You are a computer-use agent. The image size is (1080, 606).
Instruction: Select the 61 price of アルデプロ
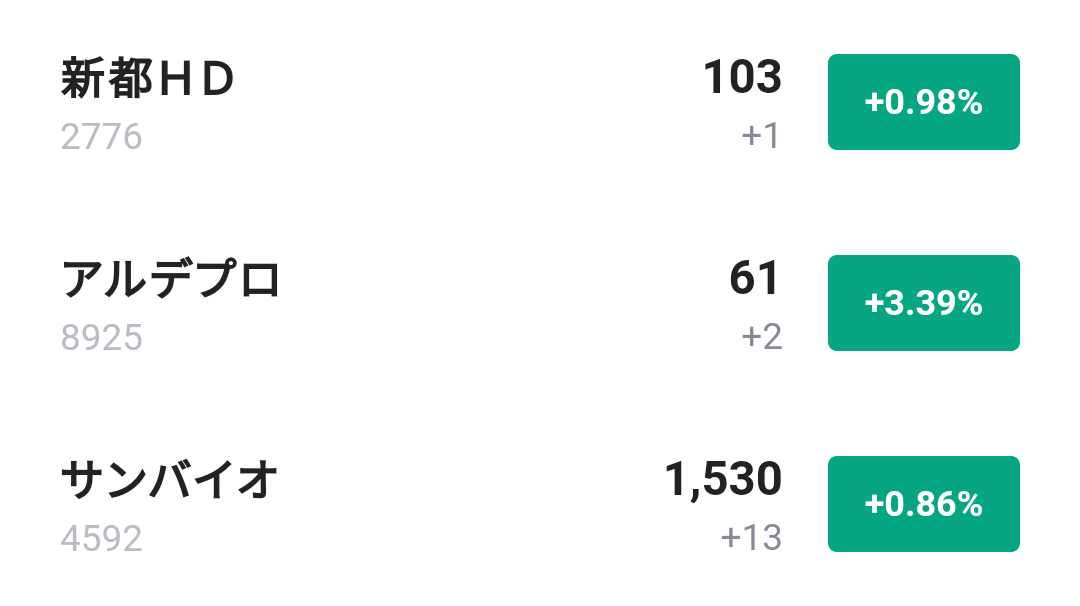tap(754, 279)
